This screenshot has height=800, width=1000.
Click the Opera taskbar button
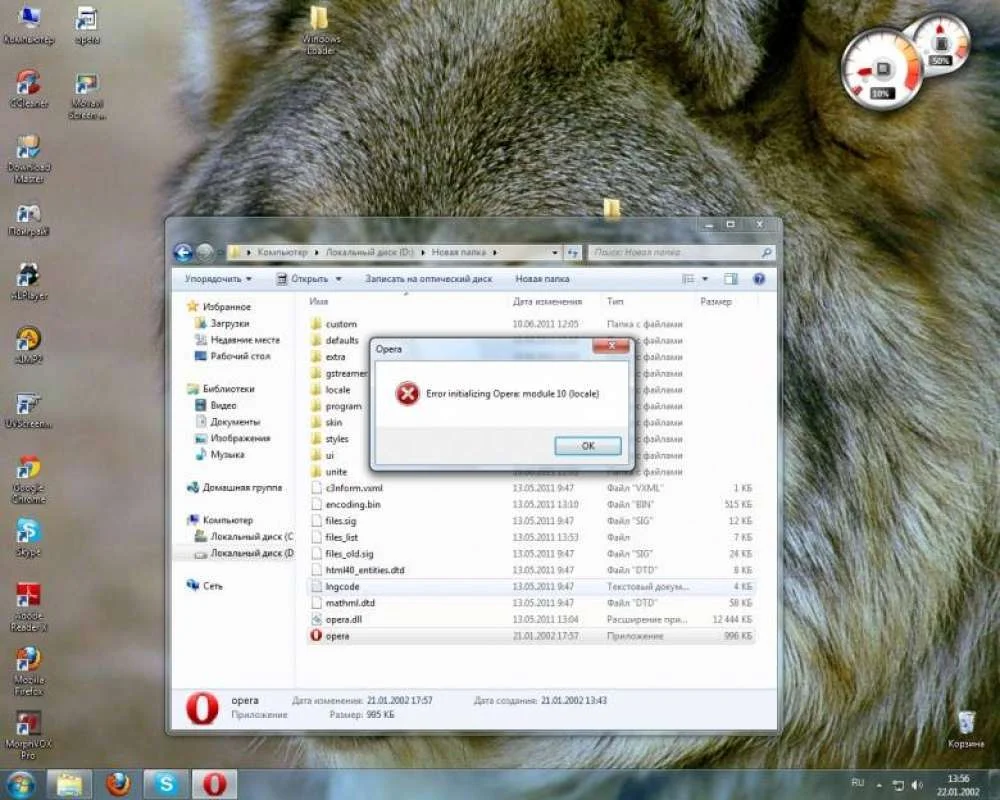point(215,784)
